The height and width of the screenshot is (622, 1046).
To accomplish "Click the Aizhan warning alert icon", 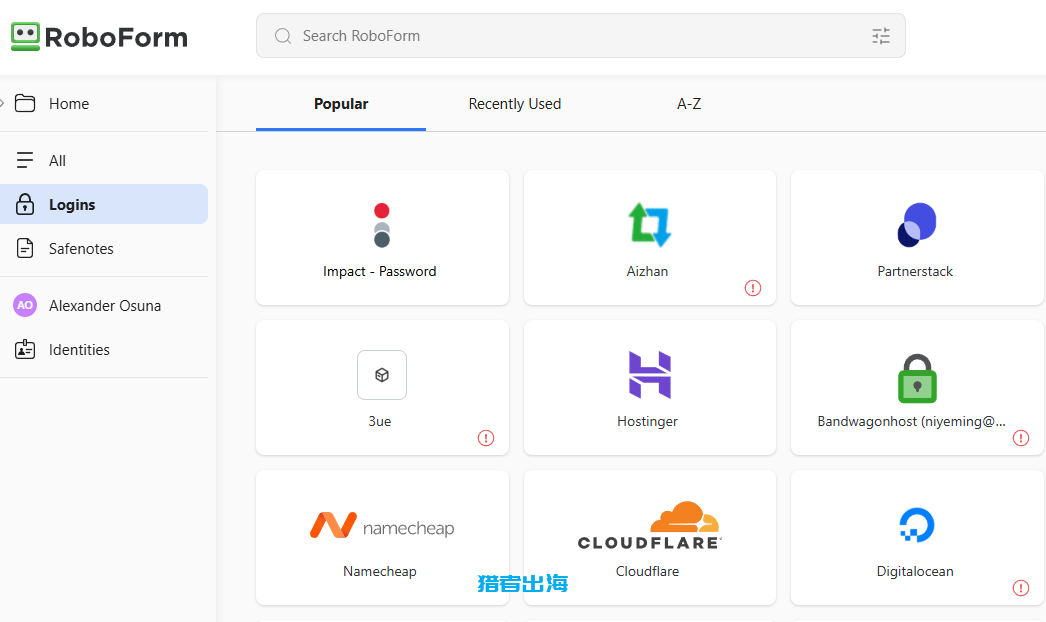I will pyautogui.click(x=753, y=288).
